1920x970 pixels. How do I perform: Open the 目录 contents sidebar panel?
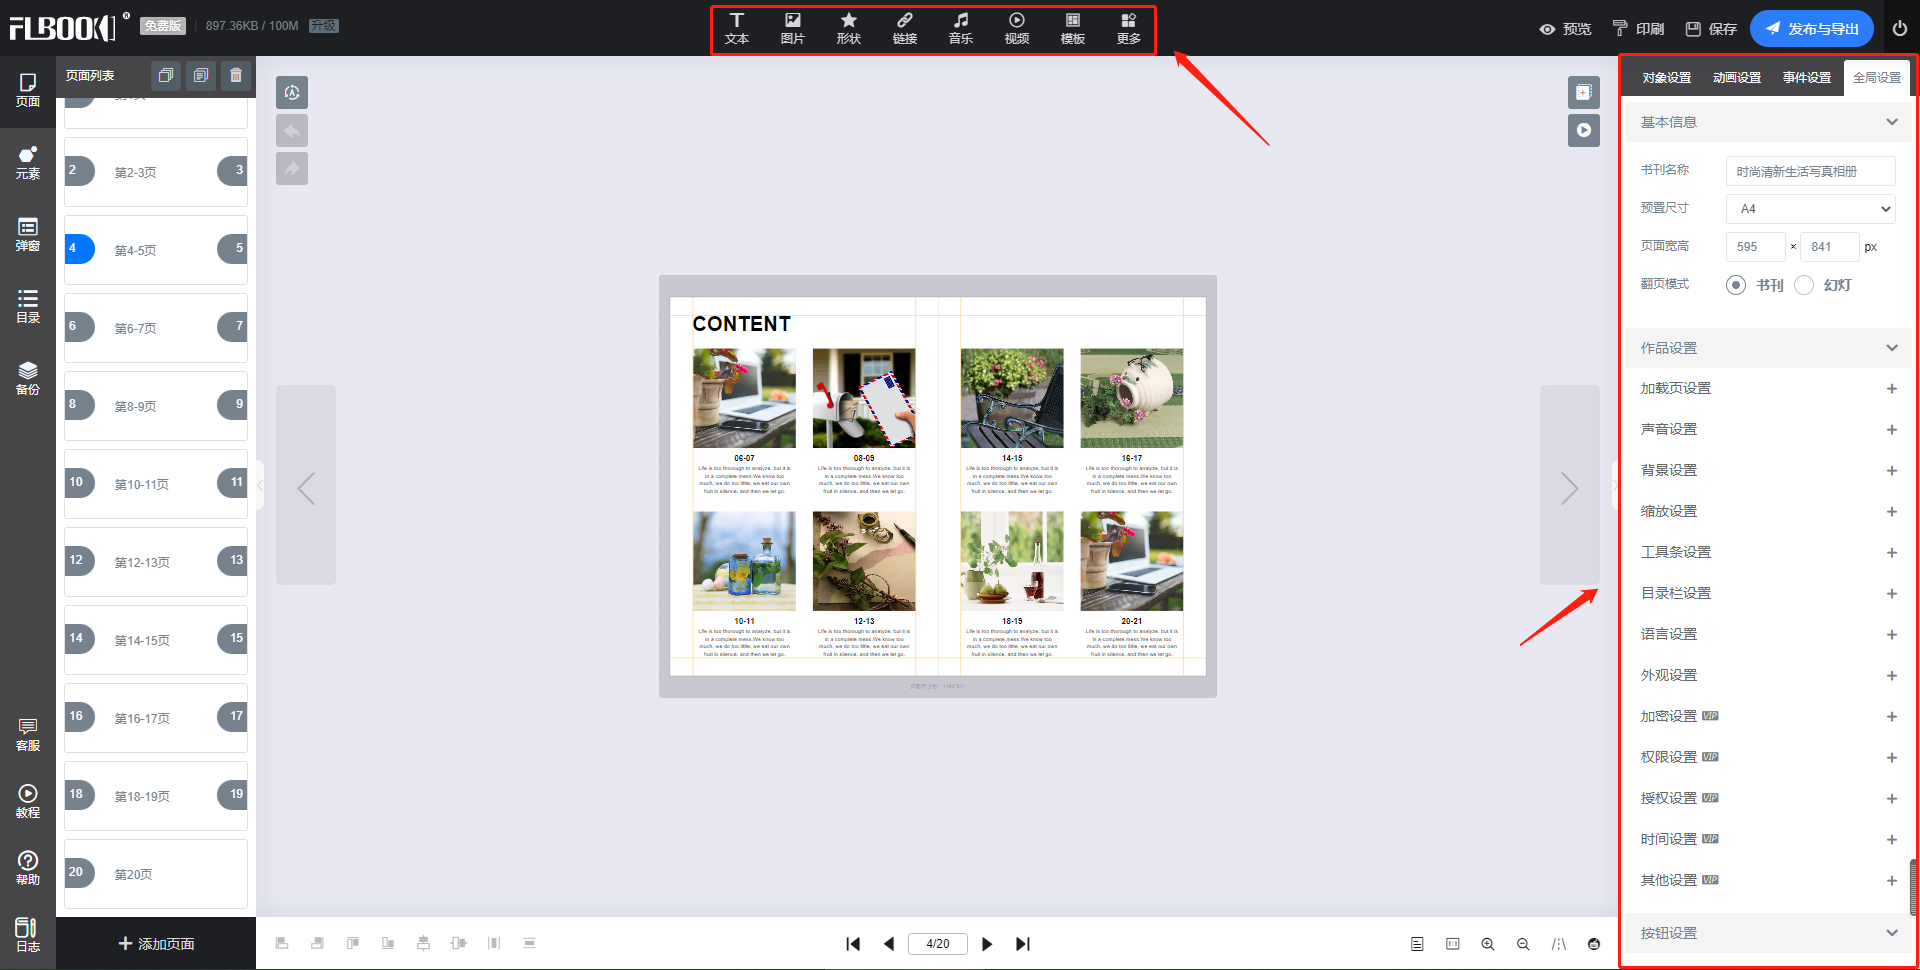coord(28,307)
